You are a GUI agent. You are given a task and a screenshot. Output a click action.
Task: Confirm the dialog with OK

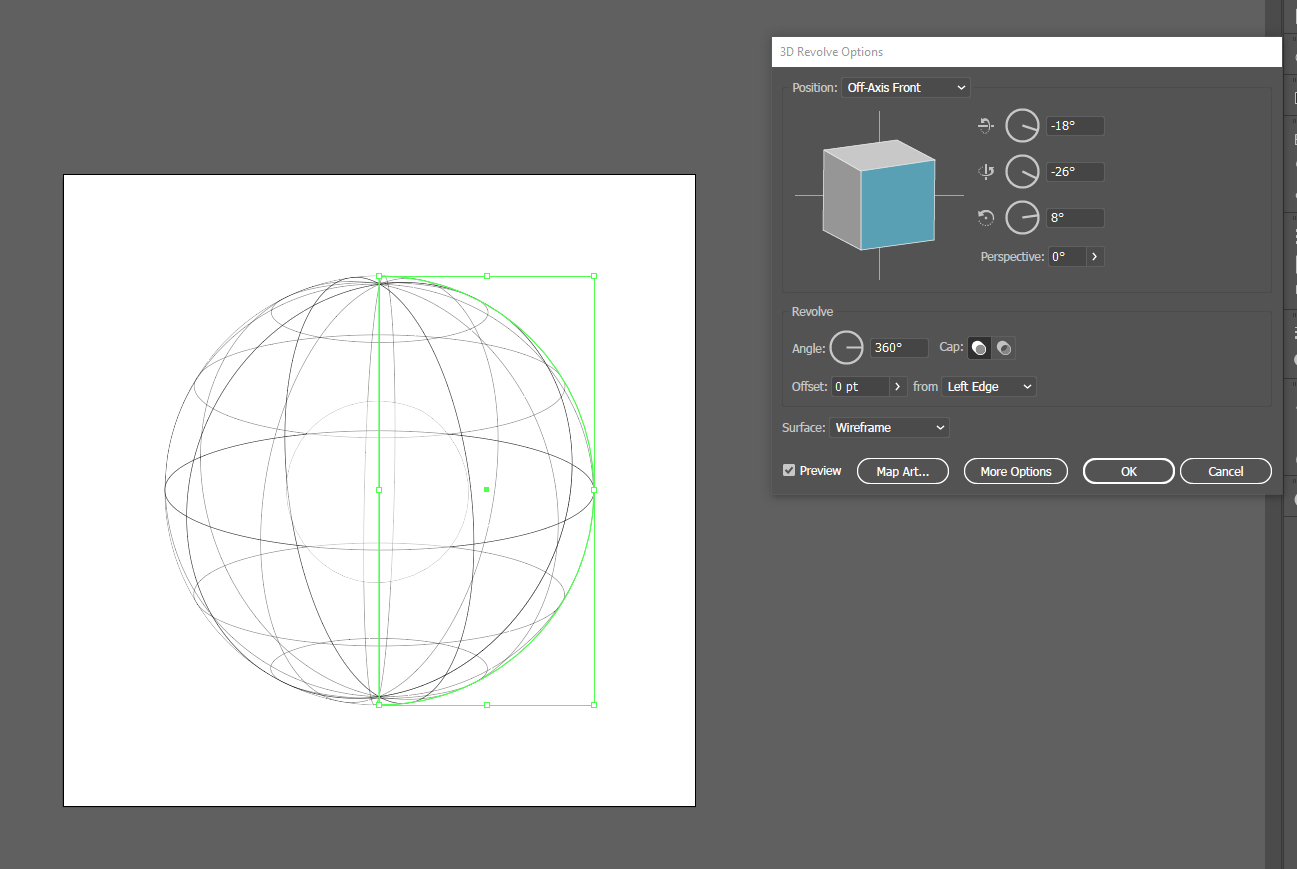[1128, 471]
